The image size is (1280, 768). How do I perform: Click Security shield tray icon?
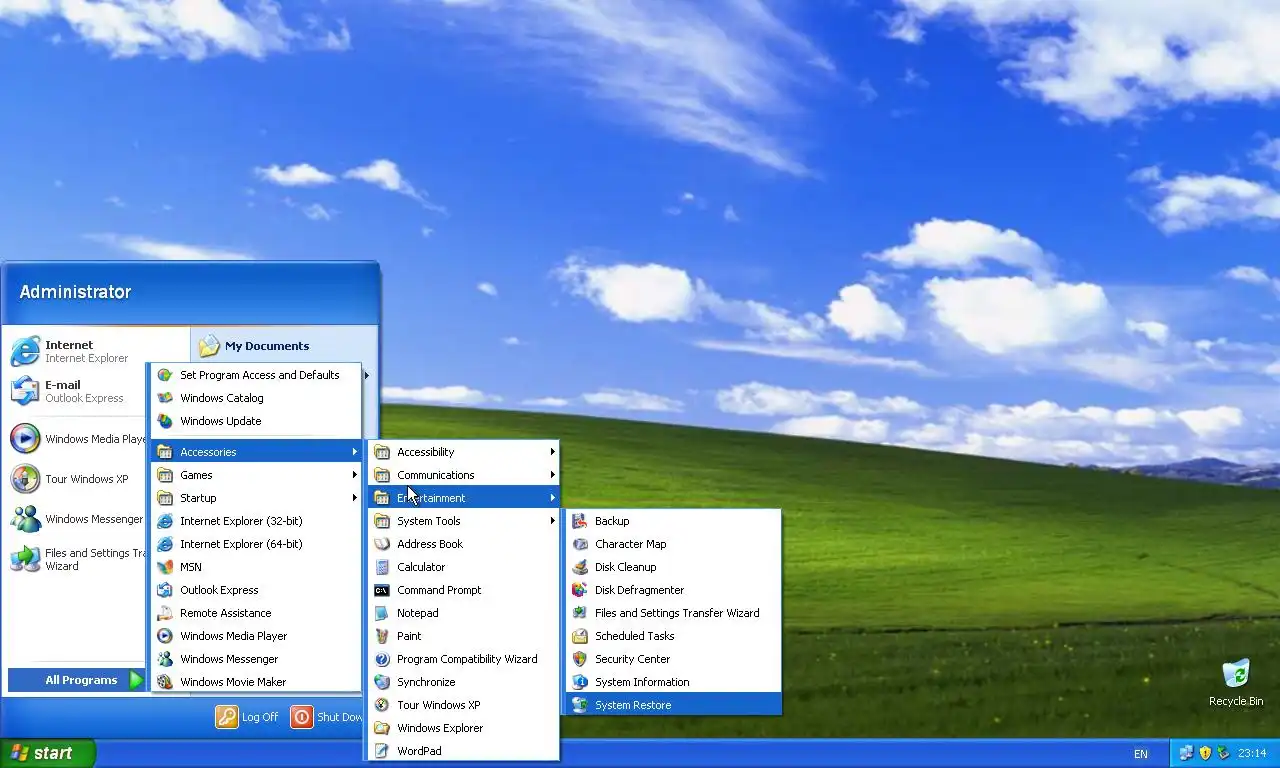pyautogui.click(x=1205, y=753)
